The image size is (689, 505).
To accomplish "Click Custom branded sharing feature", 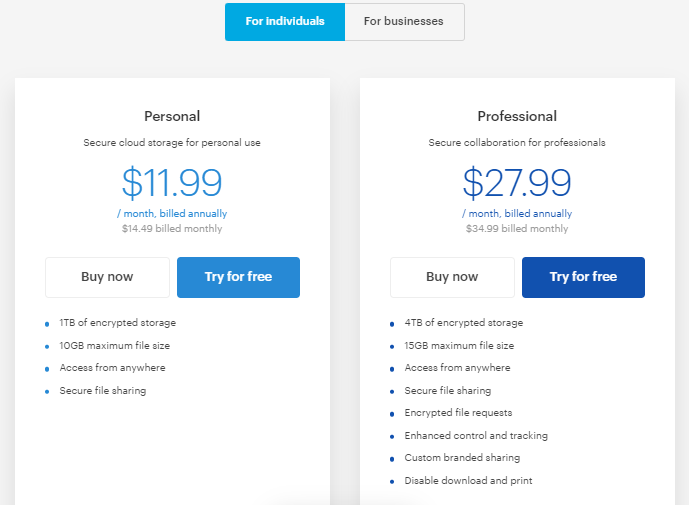I will click(462, 458).
